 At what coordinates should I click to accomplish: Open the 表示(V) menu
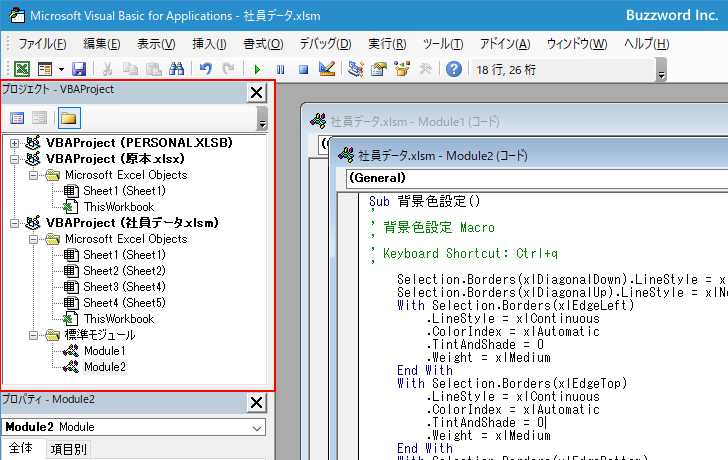(x=156, y=44)
